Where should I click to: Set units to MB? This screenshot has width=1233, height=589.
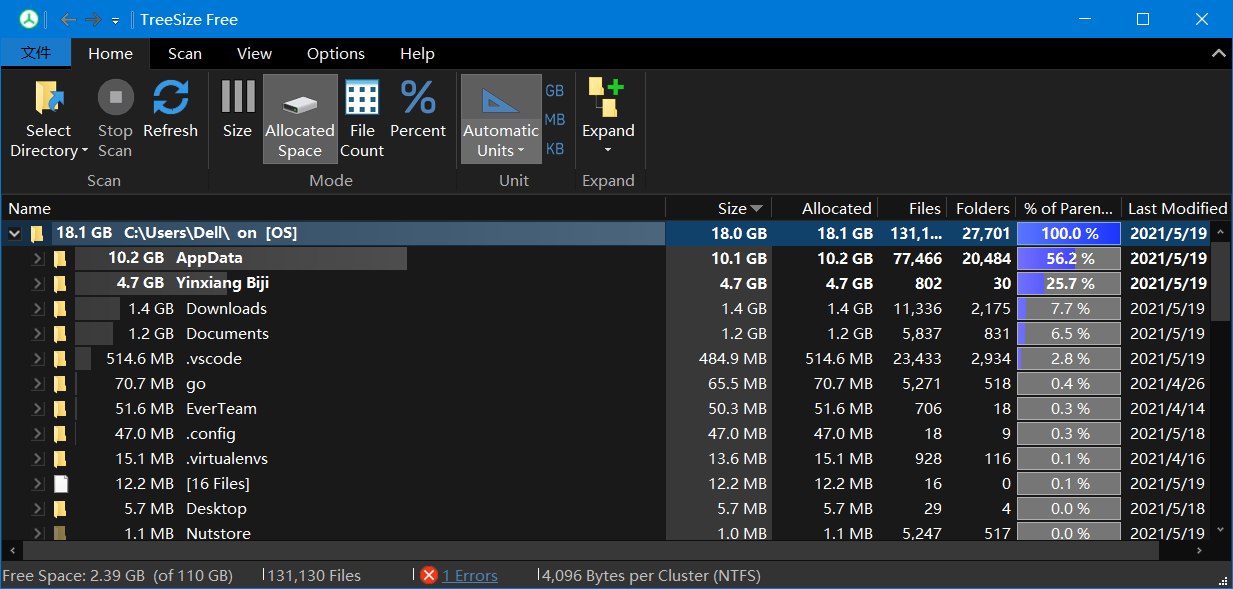coord(555,120)
